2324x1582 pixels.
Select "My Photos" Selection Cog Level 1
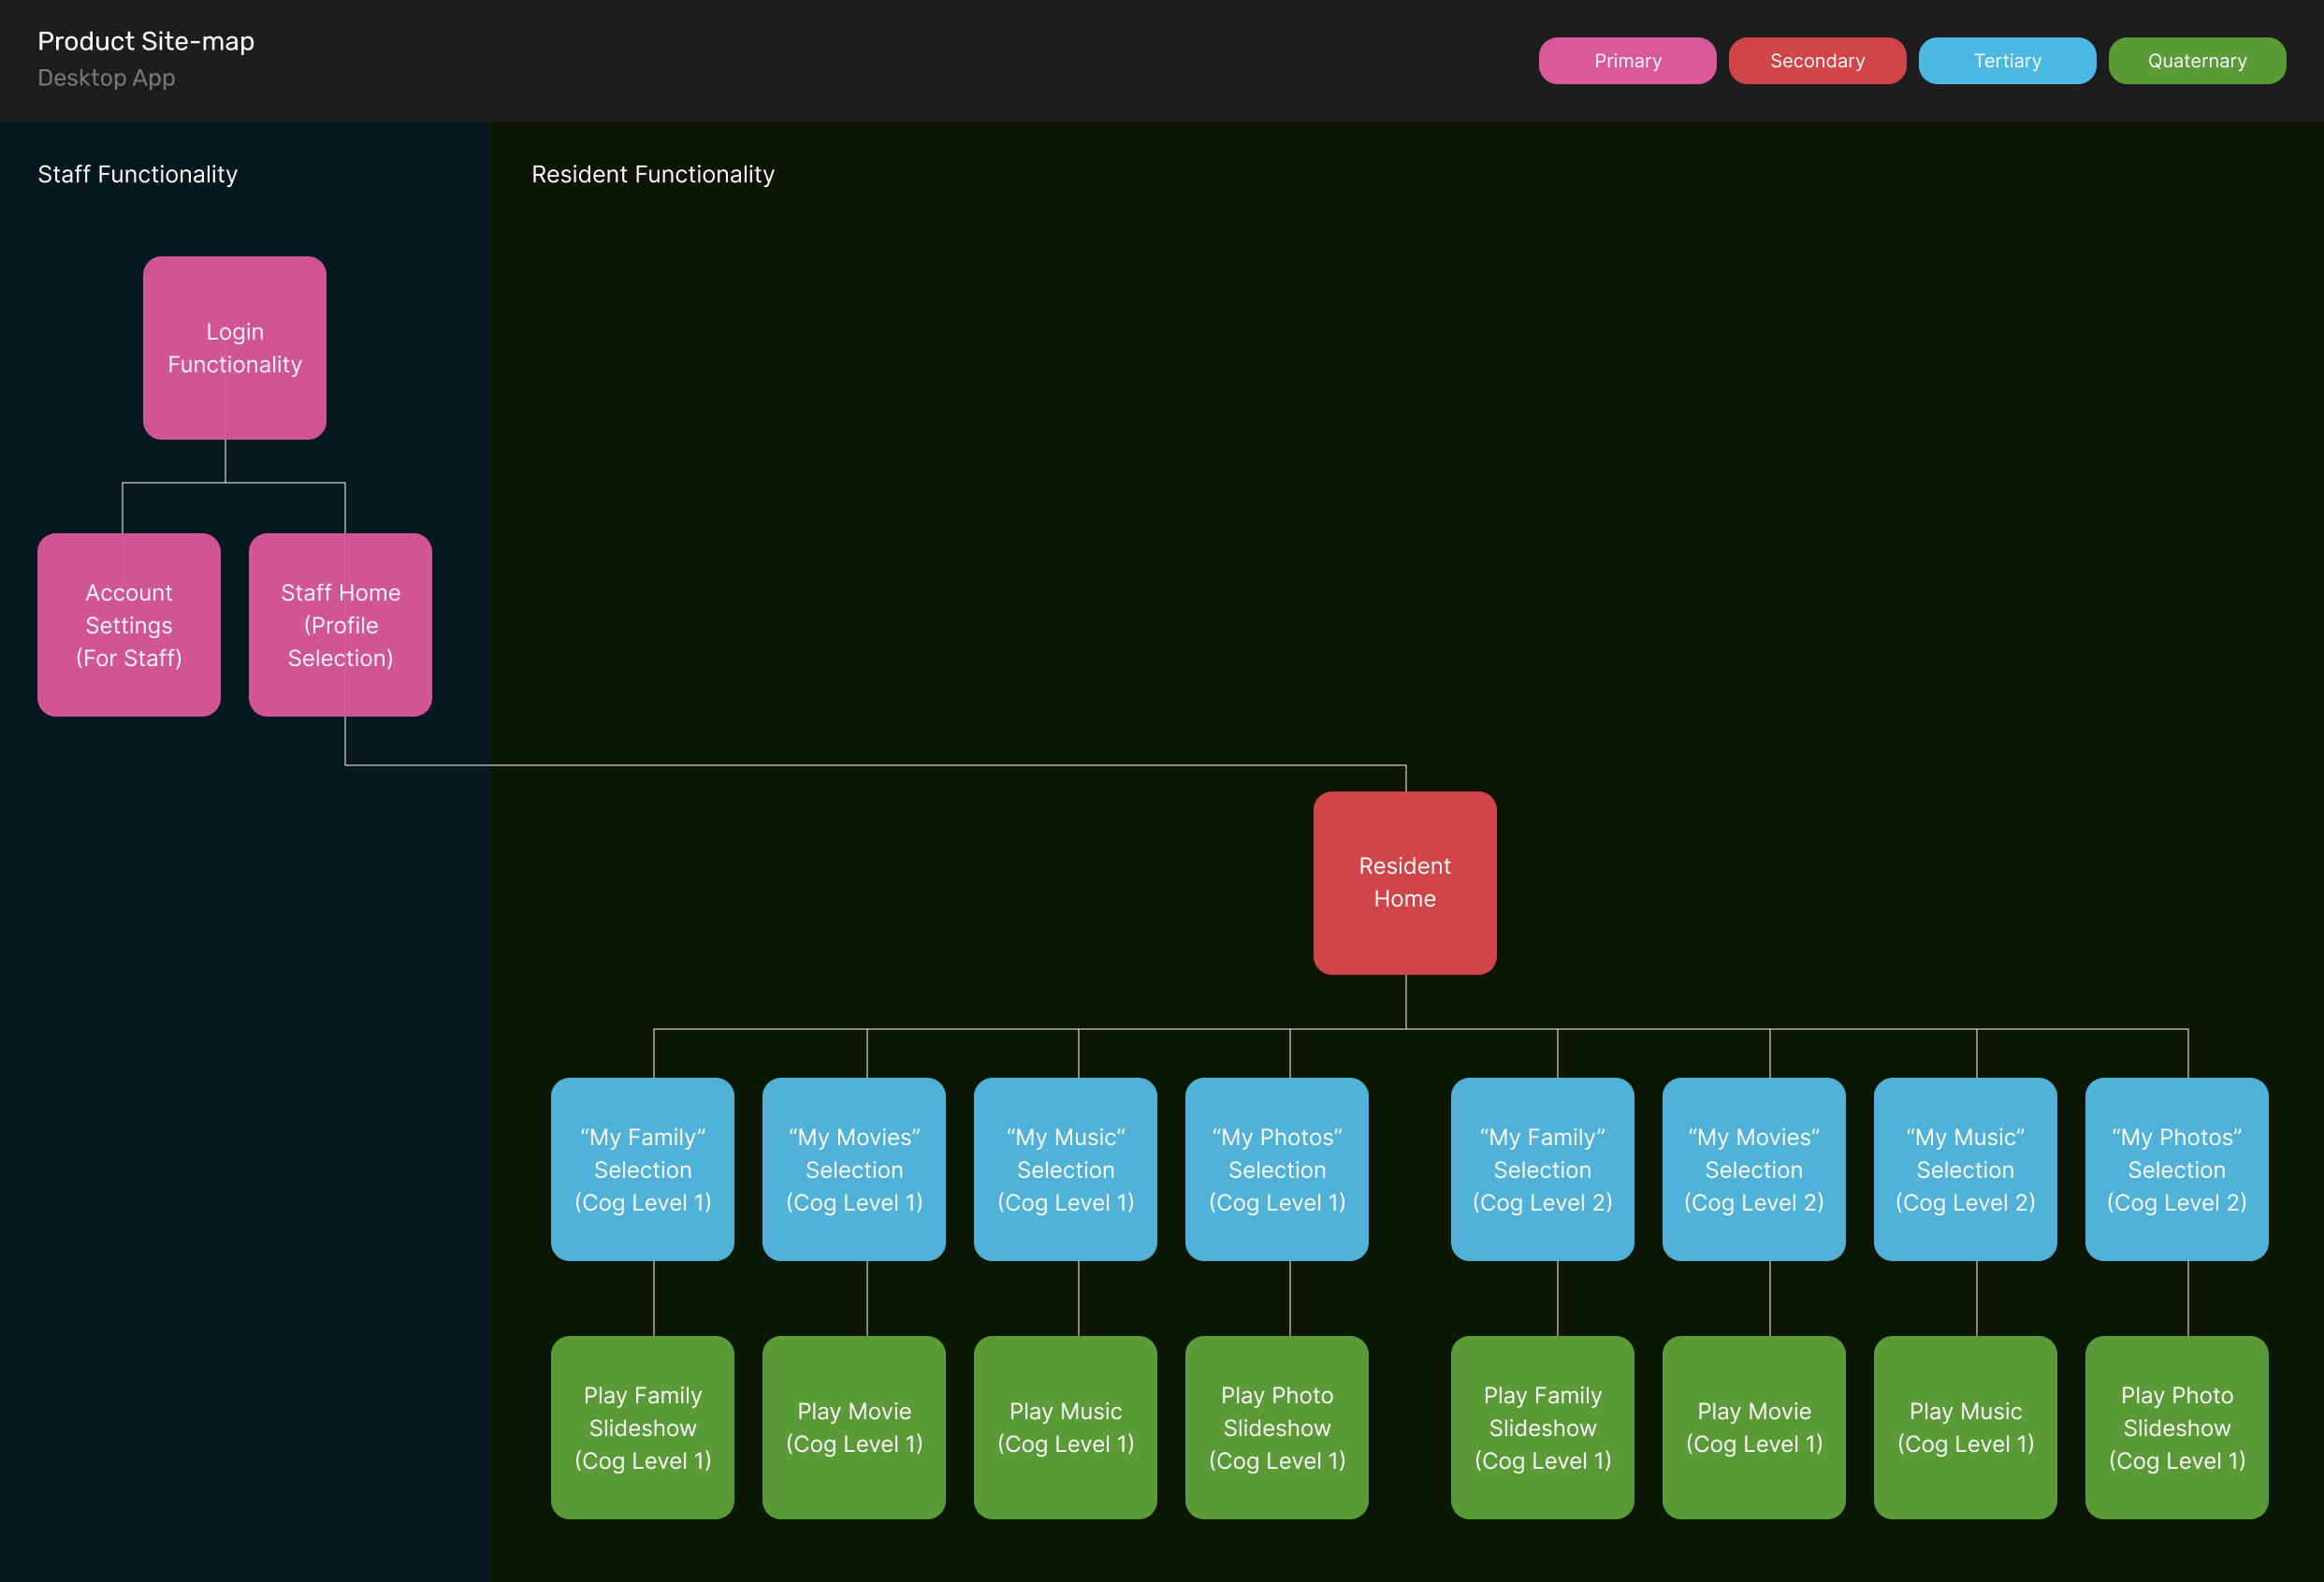click(x=1276, y=1169)
